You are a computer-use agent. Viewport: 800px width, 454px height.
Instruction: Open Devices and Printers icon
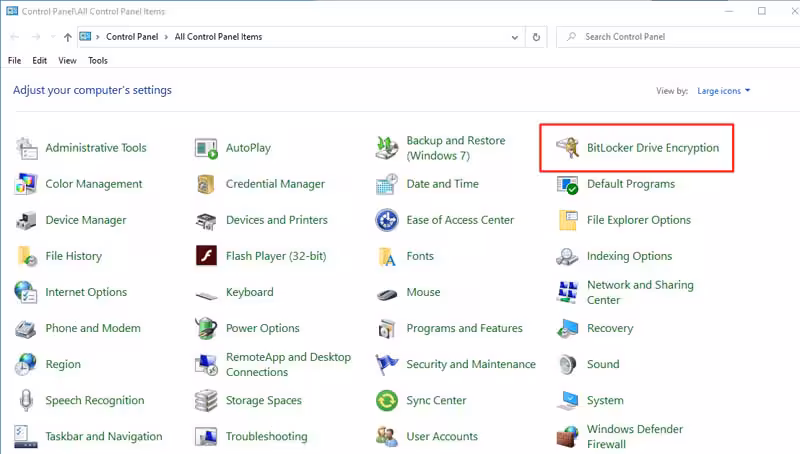click(206, 220)
